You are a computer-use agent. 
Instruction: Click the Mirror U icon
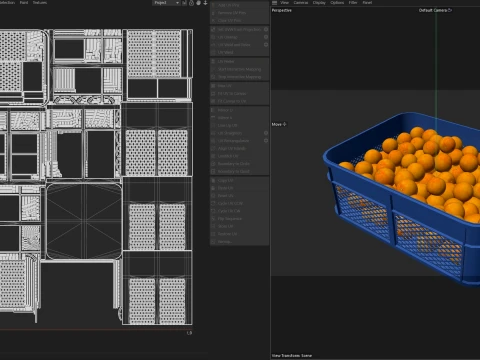(214, 110)
